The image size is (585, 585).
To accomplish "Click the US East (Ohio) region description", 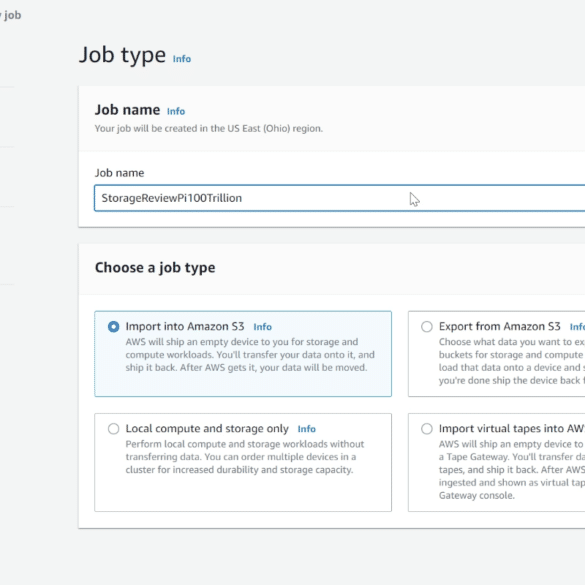I will pyautogui.click(x=209, y=128).
